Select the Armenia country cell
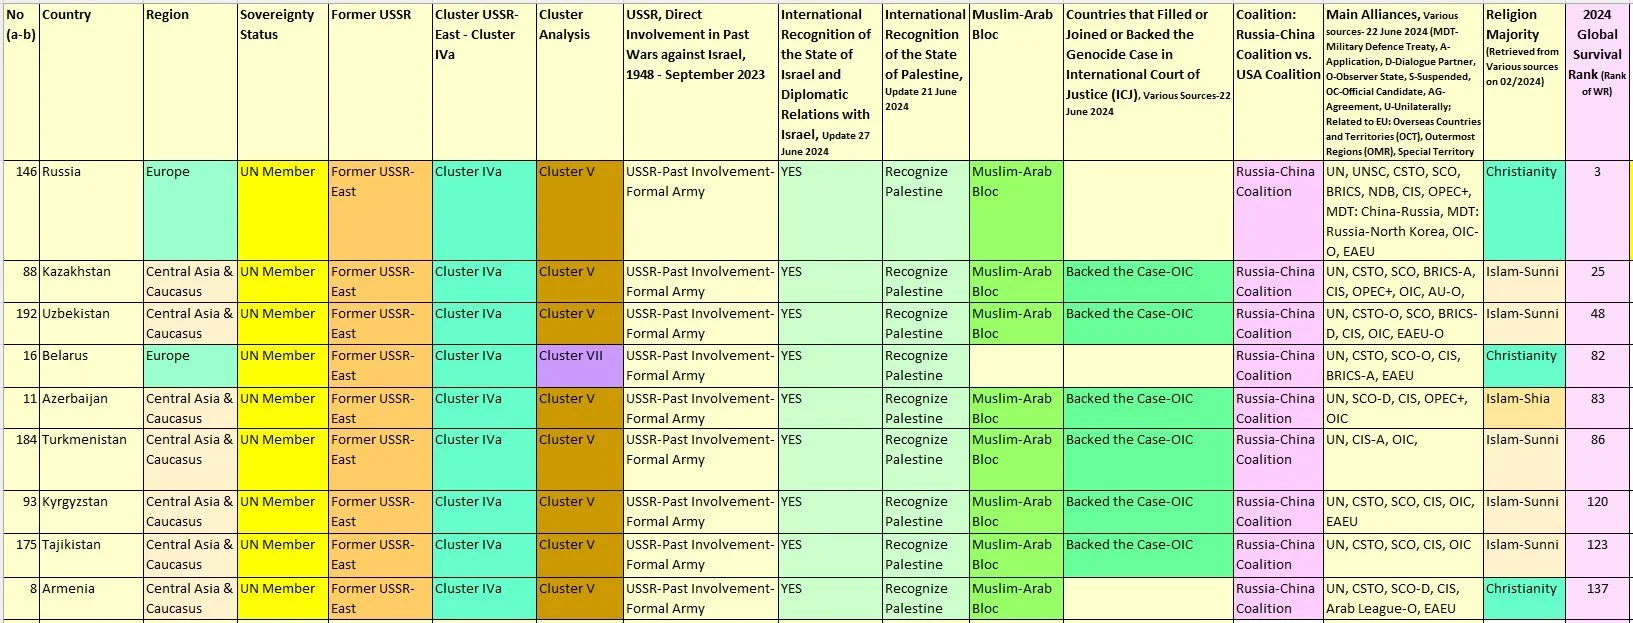Image resolution: width=1633 pixels, height=623 pixels. tap(91, 598)
